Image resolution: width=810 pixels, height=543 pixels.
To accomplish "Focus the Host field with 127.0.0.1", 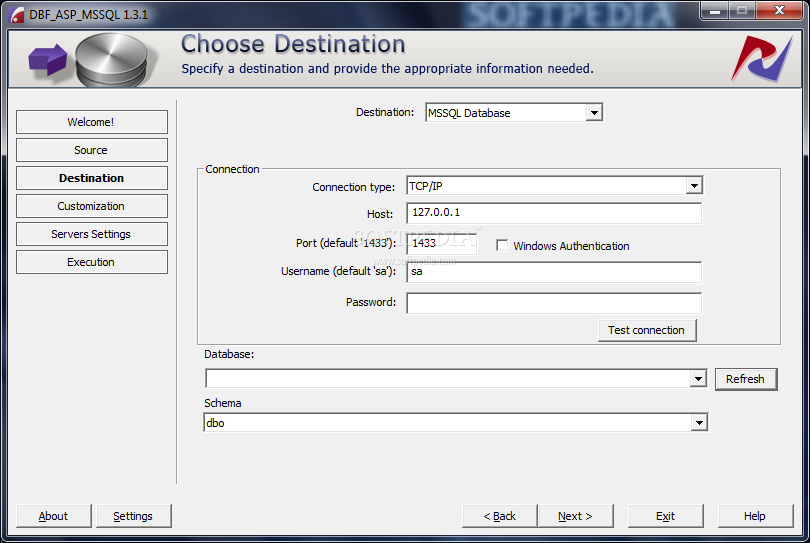I will [x=554, y=213].
